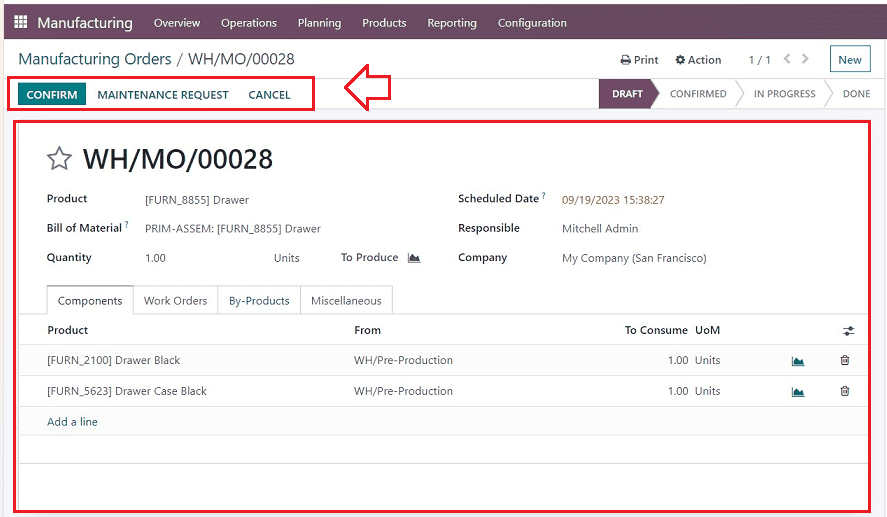887x517 pixels.
Task: Open forecast chart for Drawer Case Black row
Action: (798, 391)
